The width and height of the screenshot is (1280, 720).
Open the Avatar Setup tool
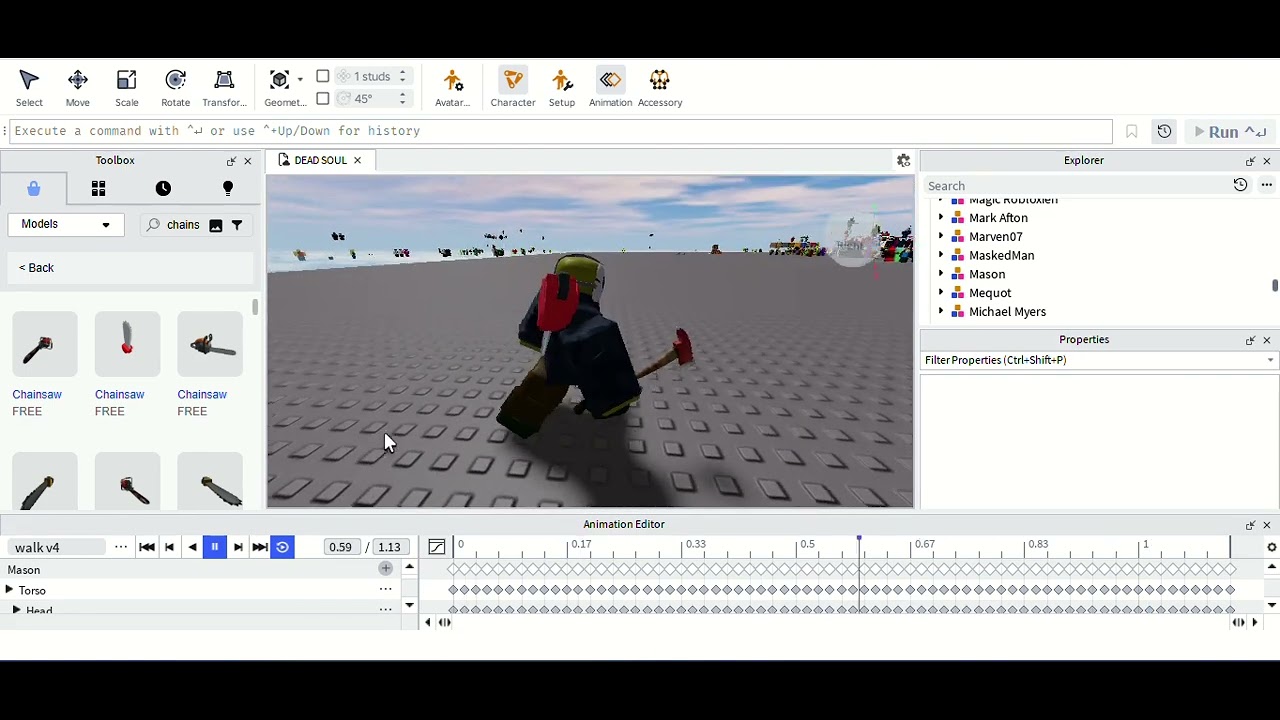point(562,88)
